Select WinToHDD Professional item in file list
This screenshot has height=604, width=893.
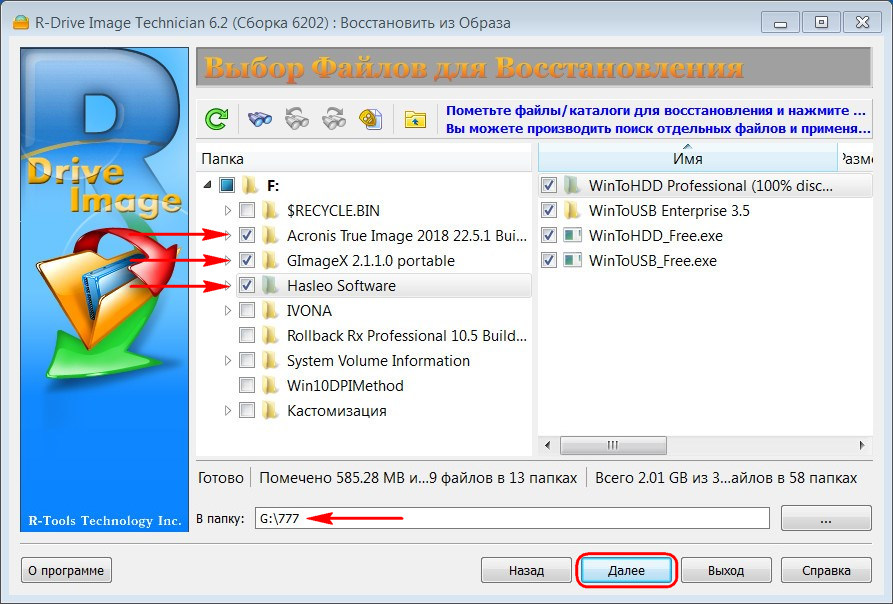[x=705, y=185]
